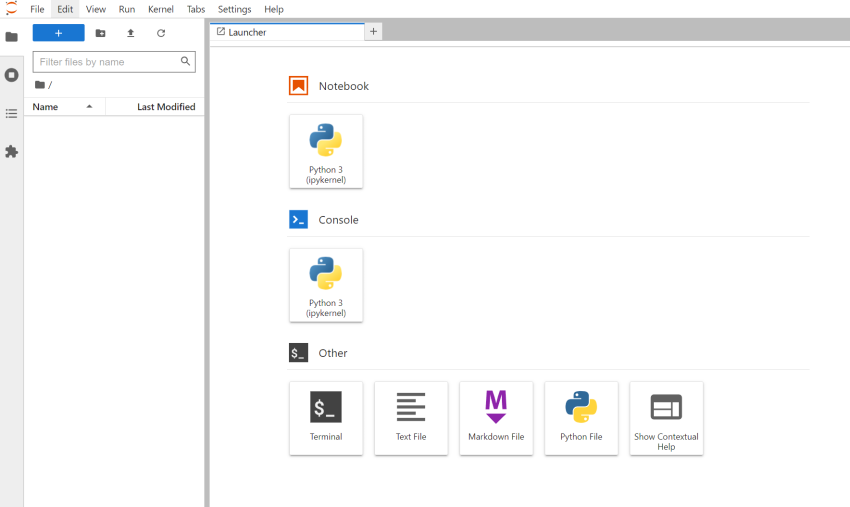Open a new Terminal
This screenshot has height=507, width=850.
pyautogui.click(x=325, y=418)
